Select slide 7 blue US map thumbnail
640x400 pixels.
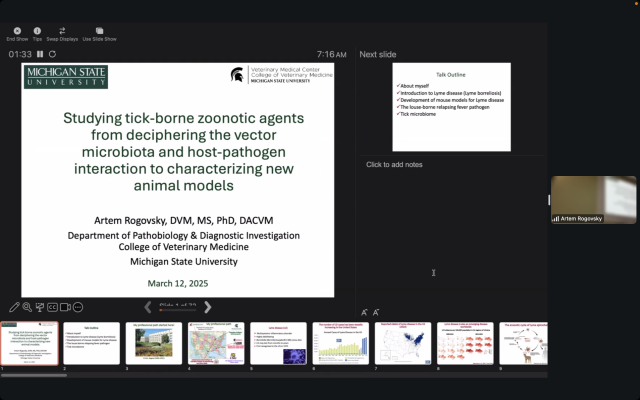(403, 343)
